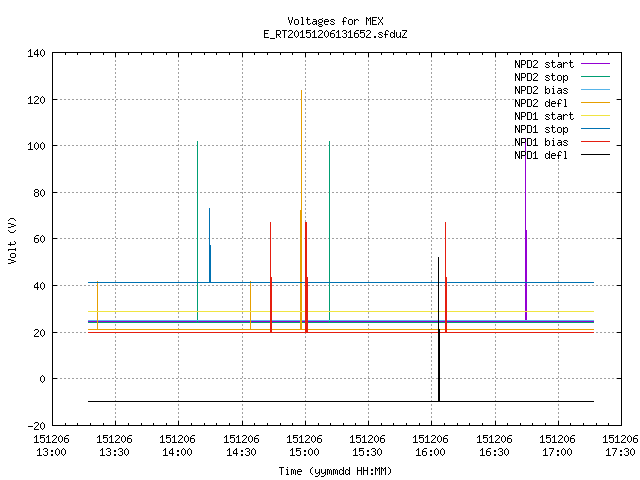Click the red spike between 14:30 and 15:00

(x=271, y=278)
